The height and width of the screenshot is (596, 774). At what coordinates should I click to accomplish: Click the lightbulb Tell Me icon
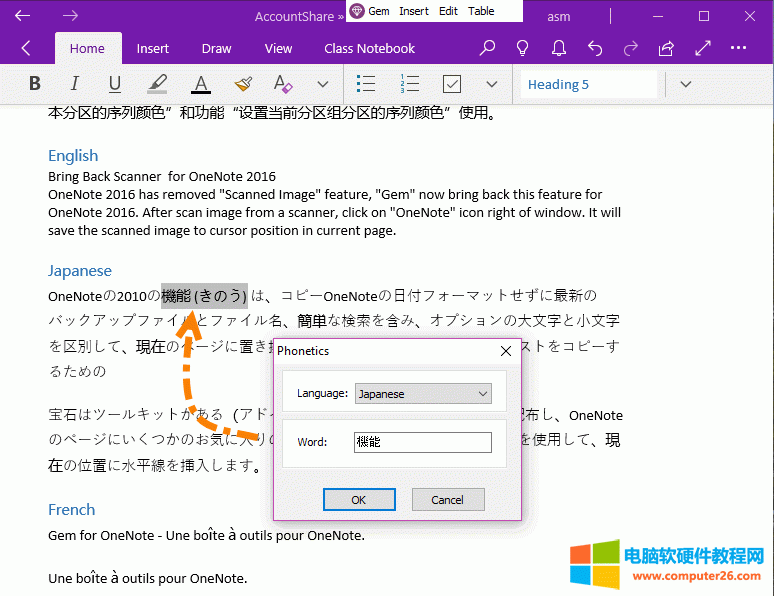coord(522,48)
